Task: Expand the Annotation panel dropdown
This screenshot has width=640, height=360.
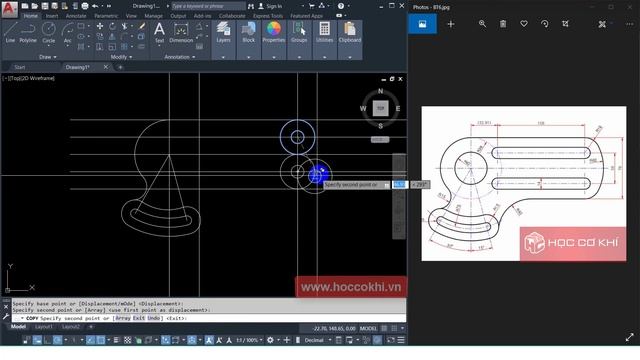Action: pyautogui.click(x=180, y=57)
